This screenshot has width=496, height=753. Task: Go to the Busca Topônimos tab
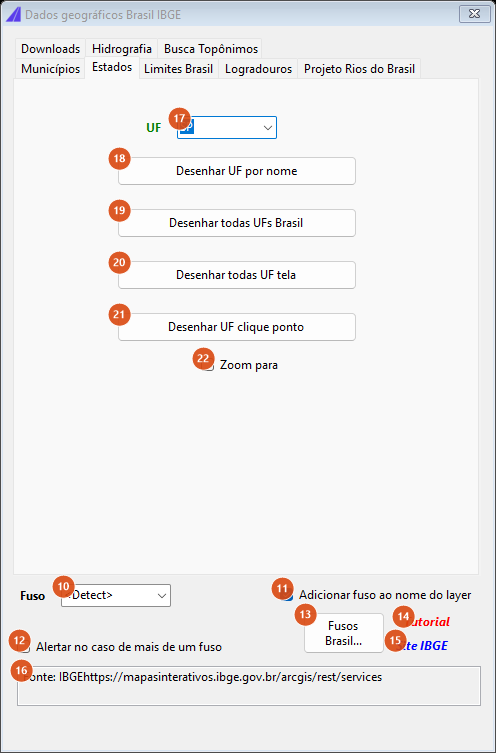point(211,49)
